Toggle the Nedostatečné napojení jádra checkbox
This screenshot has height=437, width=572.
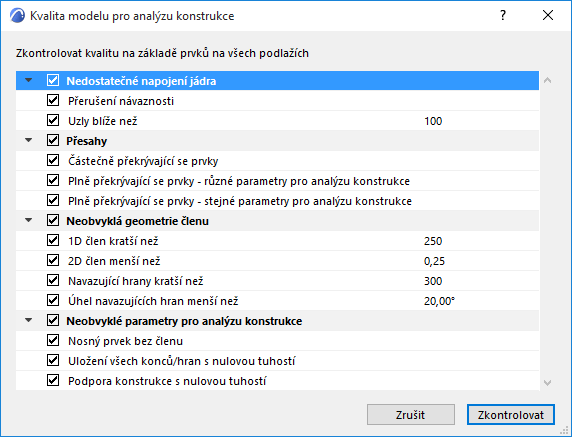coord(53,80)
